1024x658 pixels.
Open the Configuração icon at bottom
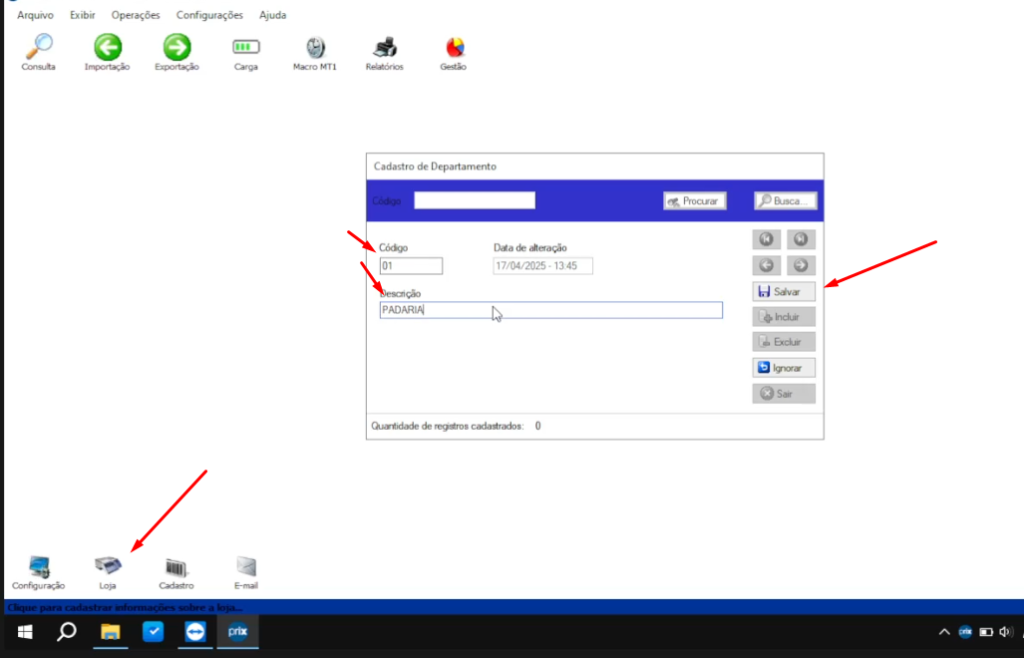(x=38, y=568)
